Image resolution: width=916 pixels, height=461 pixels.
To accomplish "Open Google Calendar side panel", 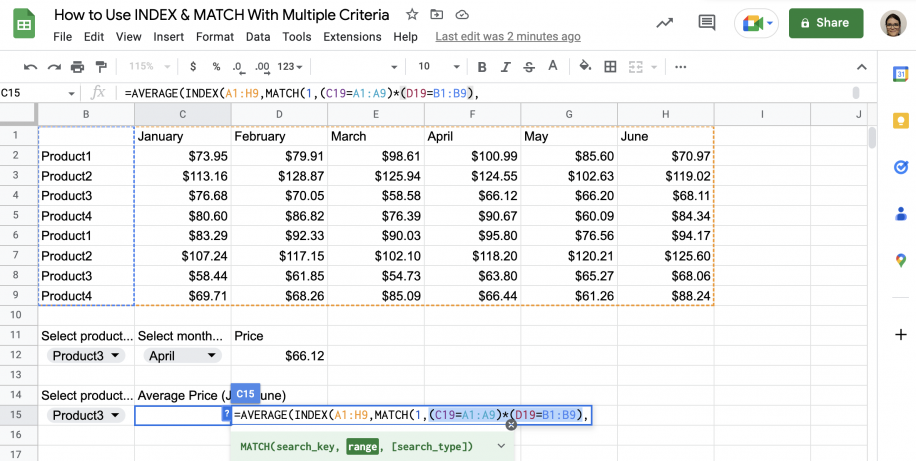I will (x=900, y=74).
